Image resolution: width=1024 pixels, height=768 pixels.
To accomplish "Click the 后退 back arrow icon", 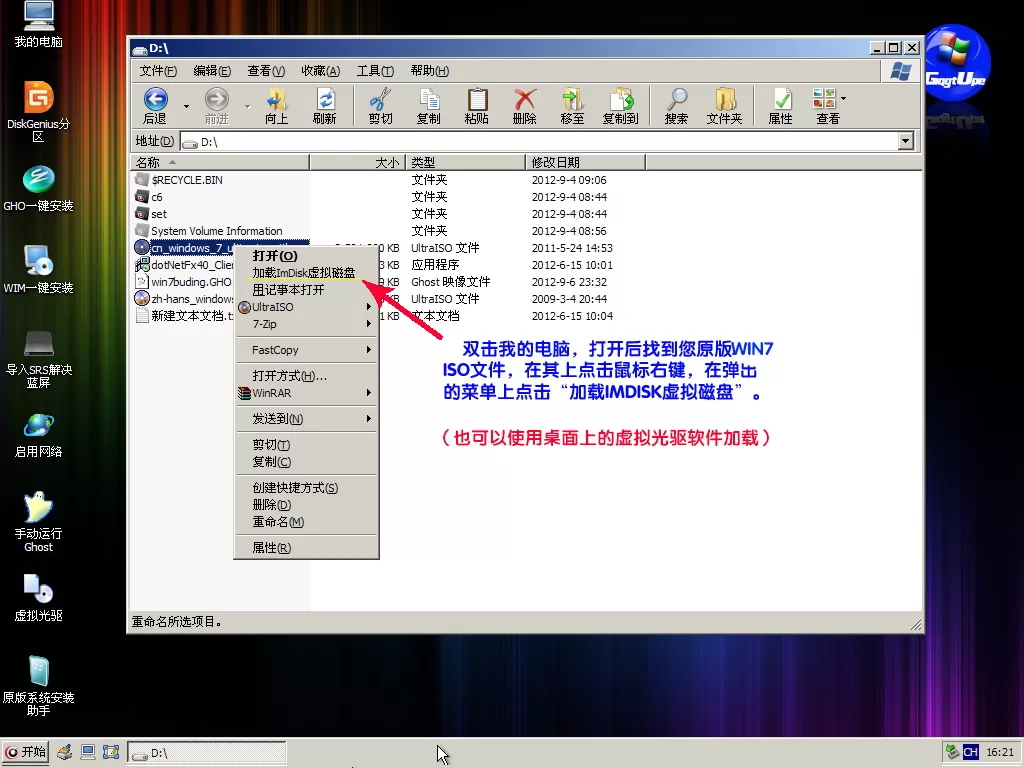I will pos(155,99).
